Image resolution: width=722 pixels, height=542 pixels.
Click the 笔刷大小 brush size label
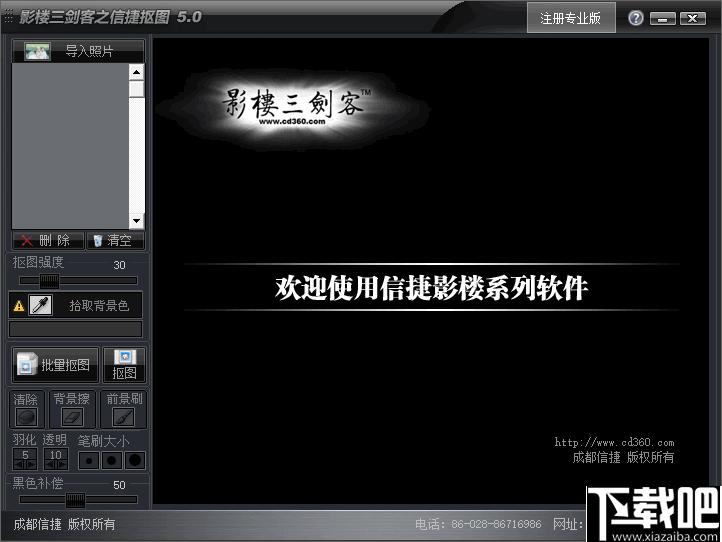coord(103,441)
